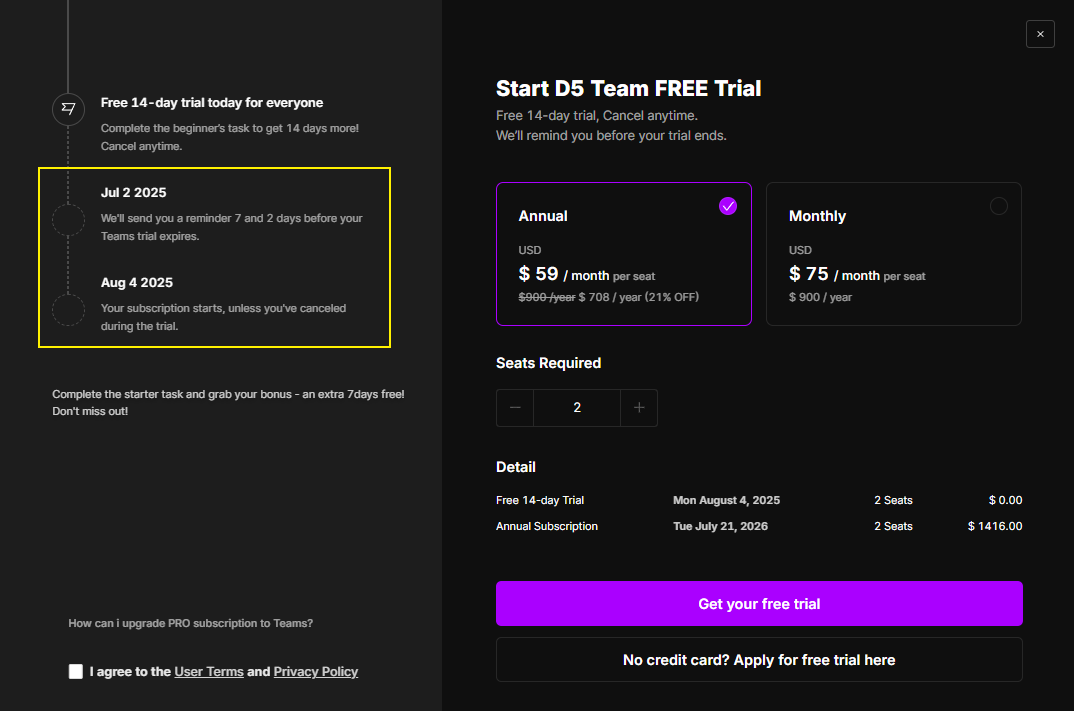1074x711 pixels.
Task: Click the dashed circle marker for Jul 2 2025
Action: [x=68, y=220]
